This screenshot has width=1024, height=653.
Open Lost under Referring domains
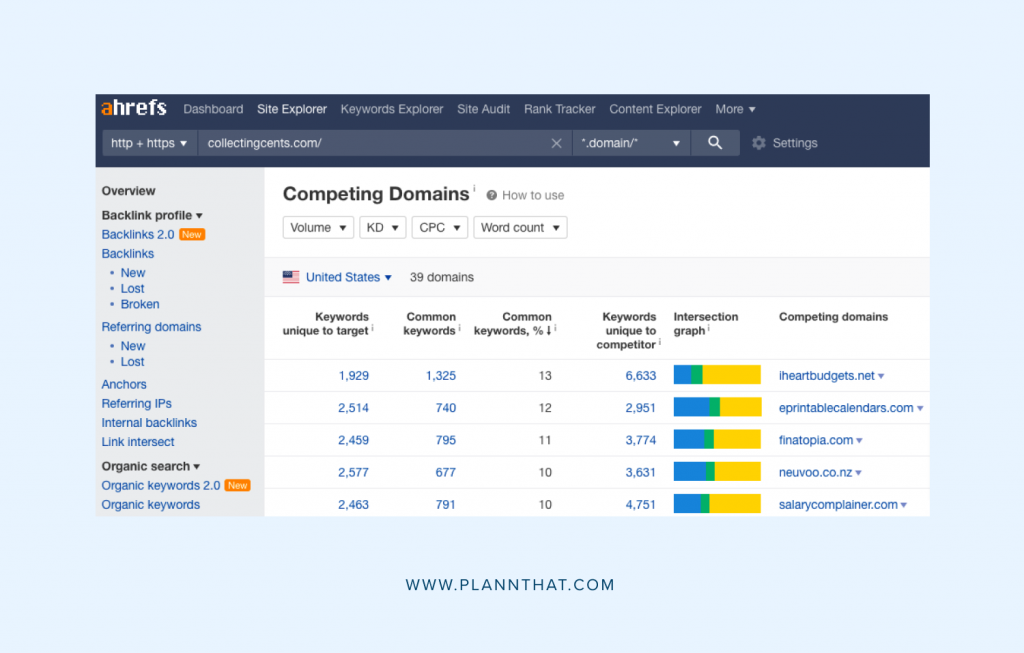point(133,362)
